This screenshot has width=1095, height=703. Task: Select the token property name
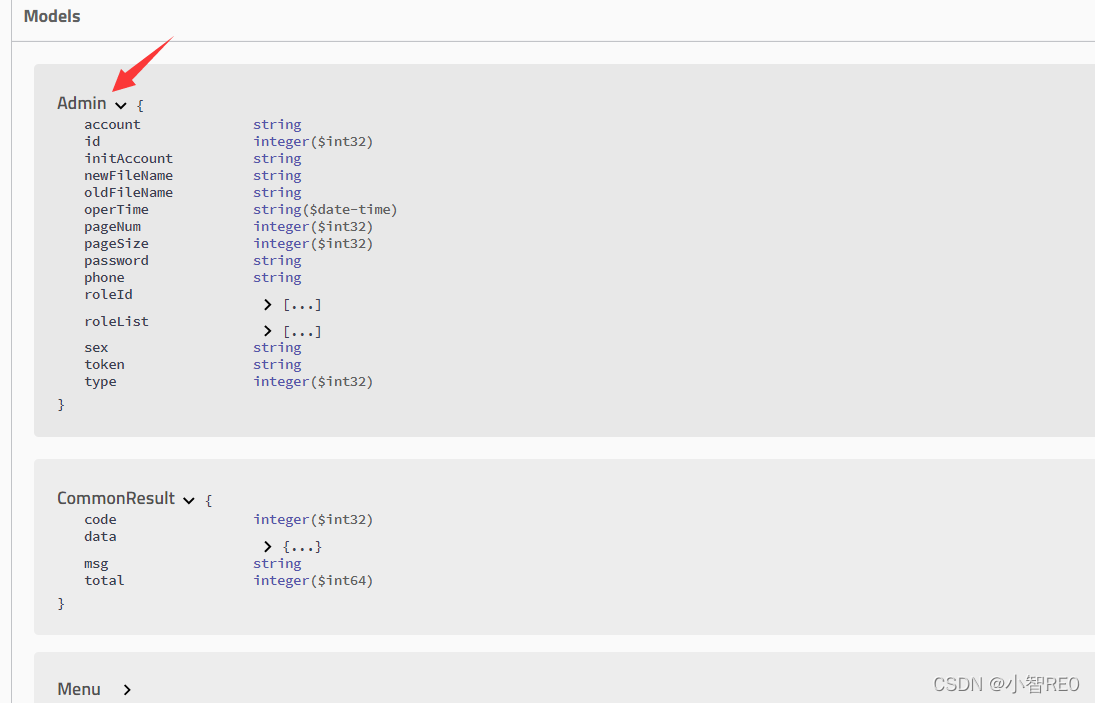(104, 364)
